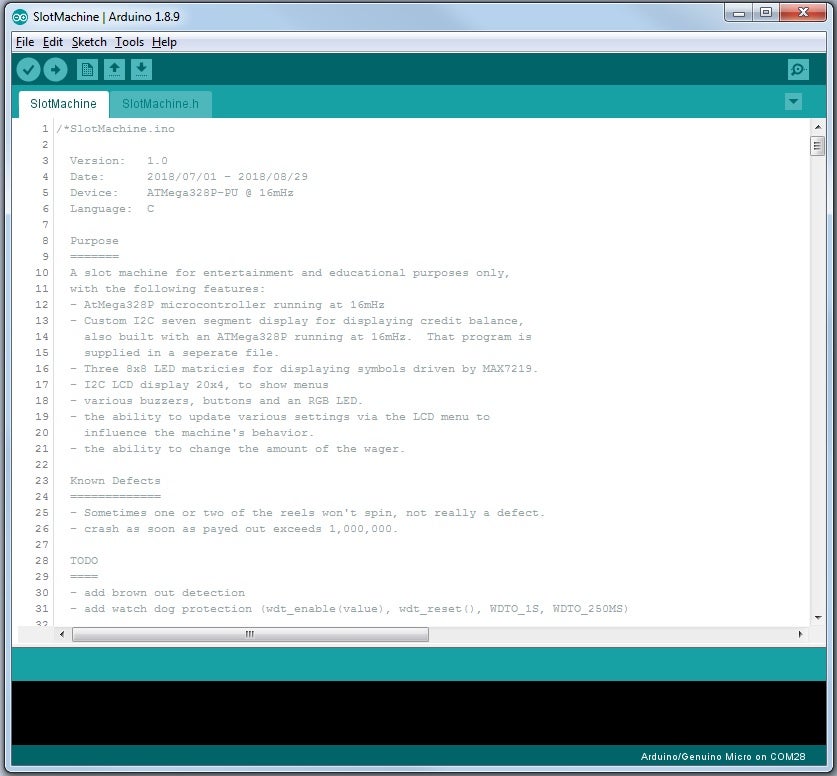Open the tab options dropdown arrow
The width and height of the screenshot is (837, 776).
click(x=793, y=101)
